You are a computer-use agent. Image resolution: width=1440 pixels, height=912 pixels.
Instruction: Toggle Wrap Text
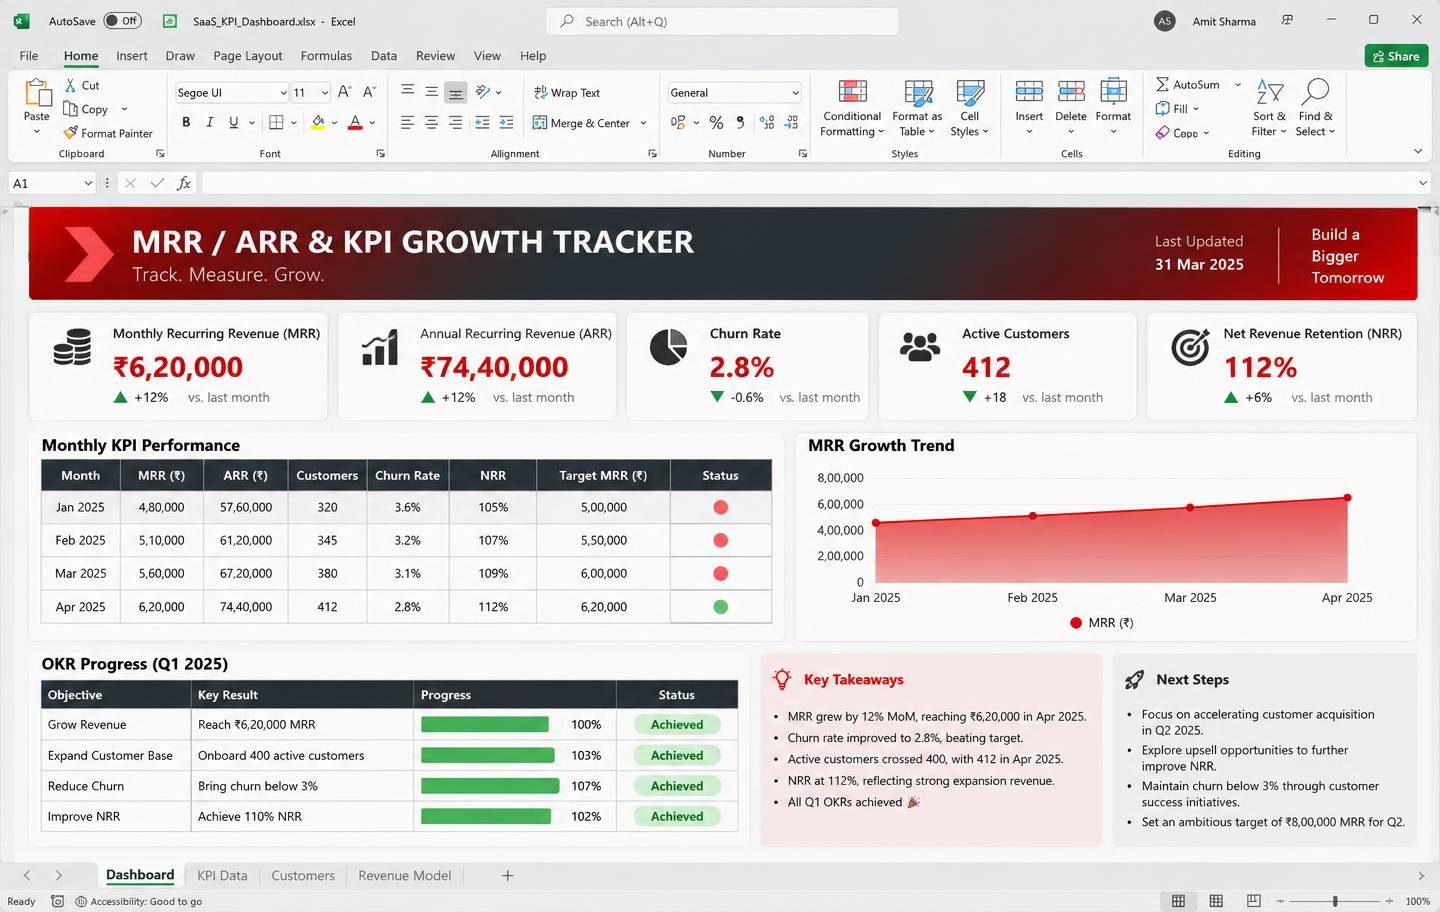(567, 92)
